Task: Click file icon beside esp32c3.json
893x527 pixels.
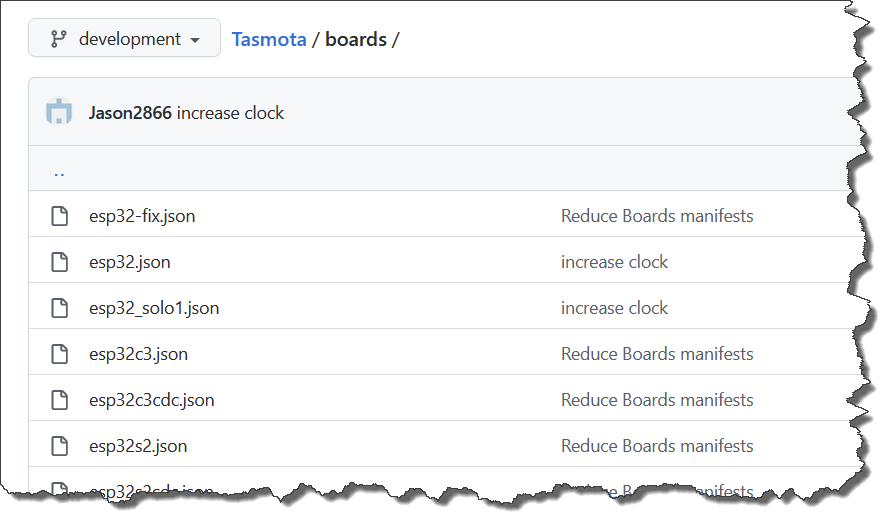Action: [60, 354]
